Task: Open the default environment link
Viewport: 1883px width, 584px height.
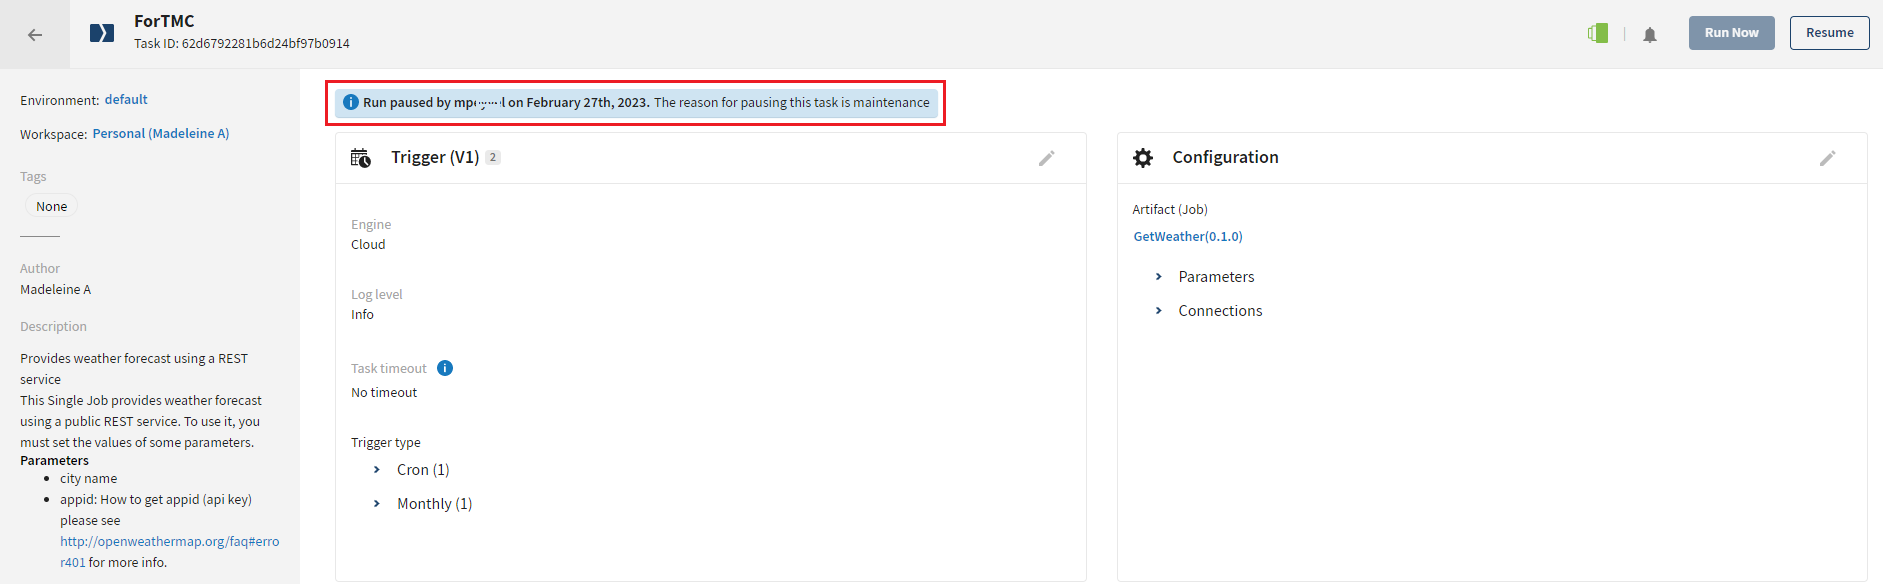Action: pyautogui.click(x=126, y=100)
